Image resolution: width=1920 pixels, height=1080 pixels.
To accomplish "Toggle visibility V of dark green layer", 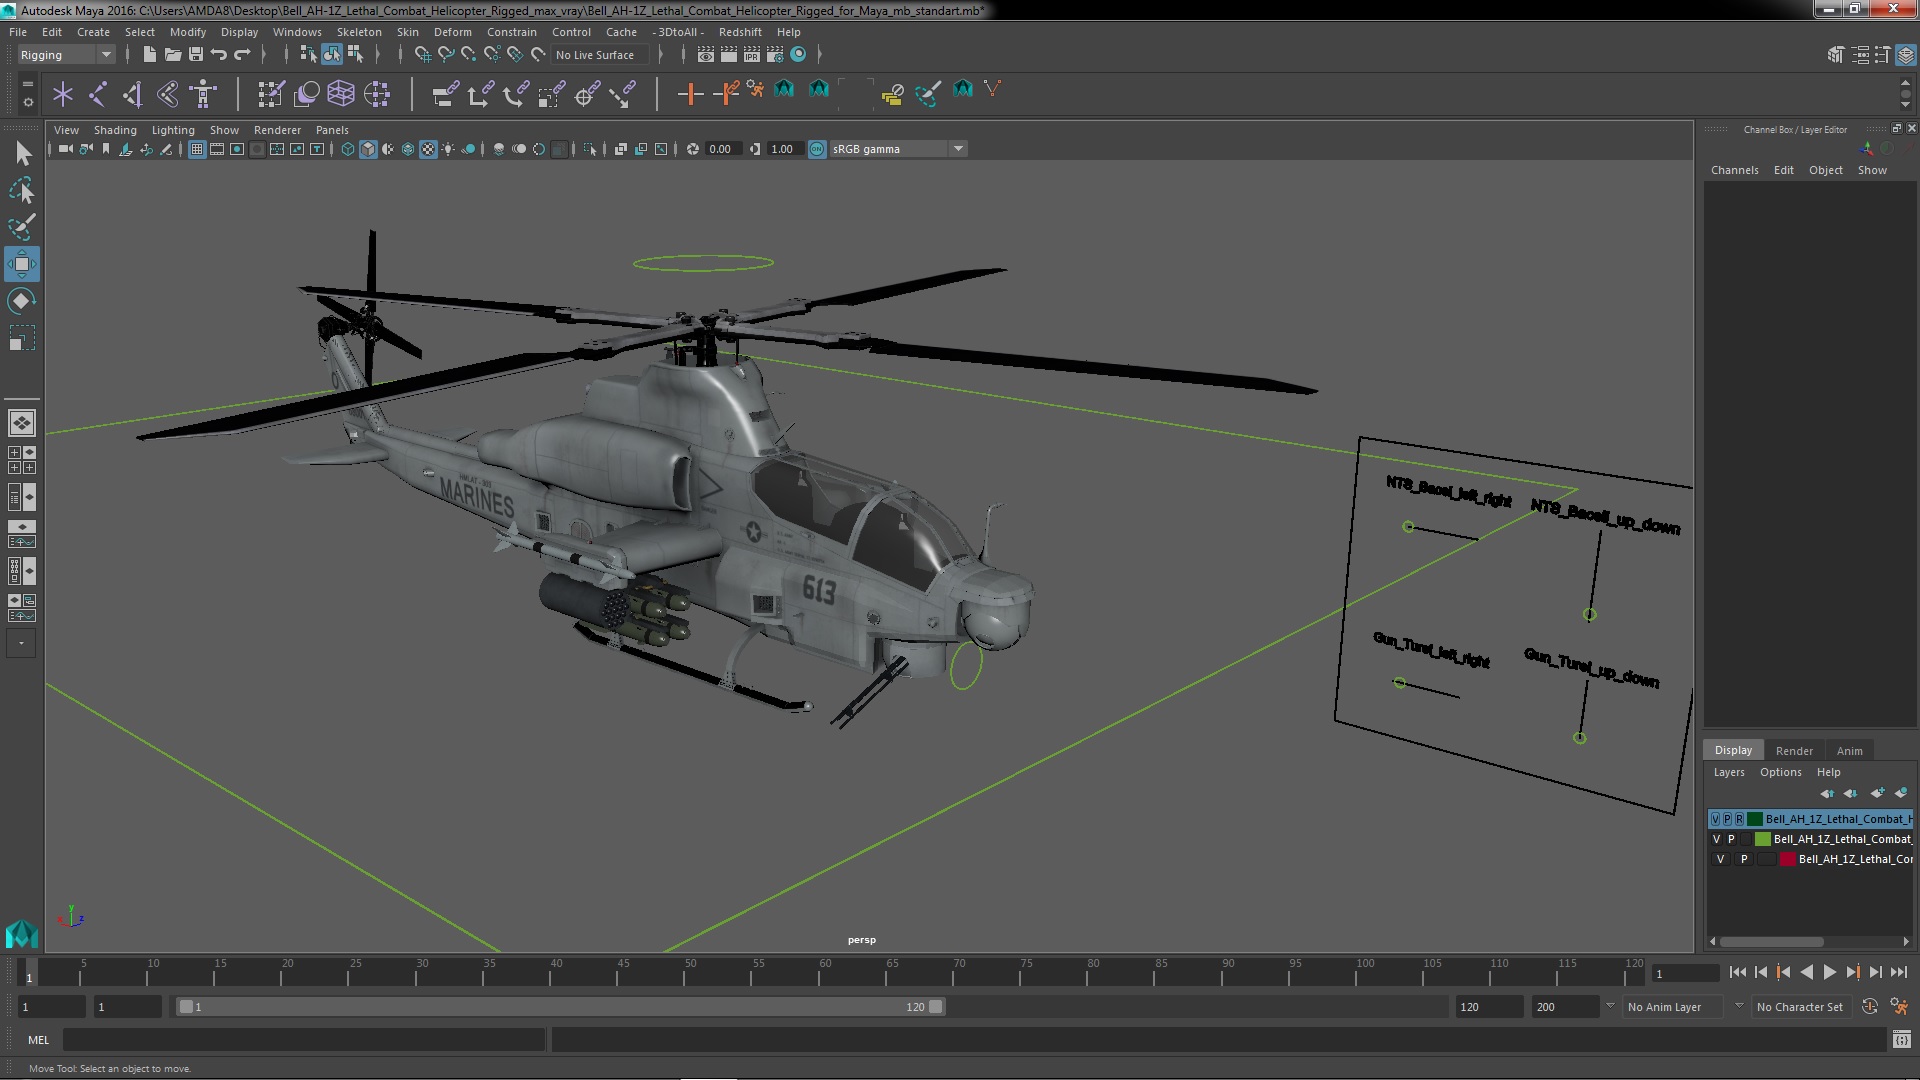I will click(1715, 819).
